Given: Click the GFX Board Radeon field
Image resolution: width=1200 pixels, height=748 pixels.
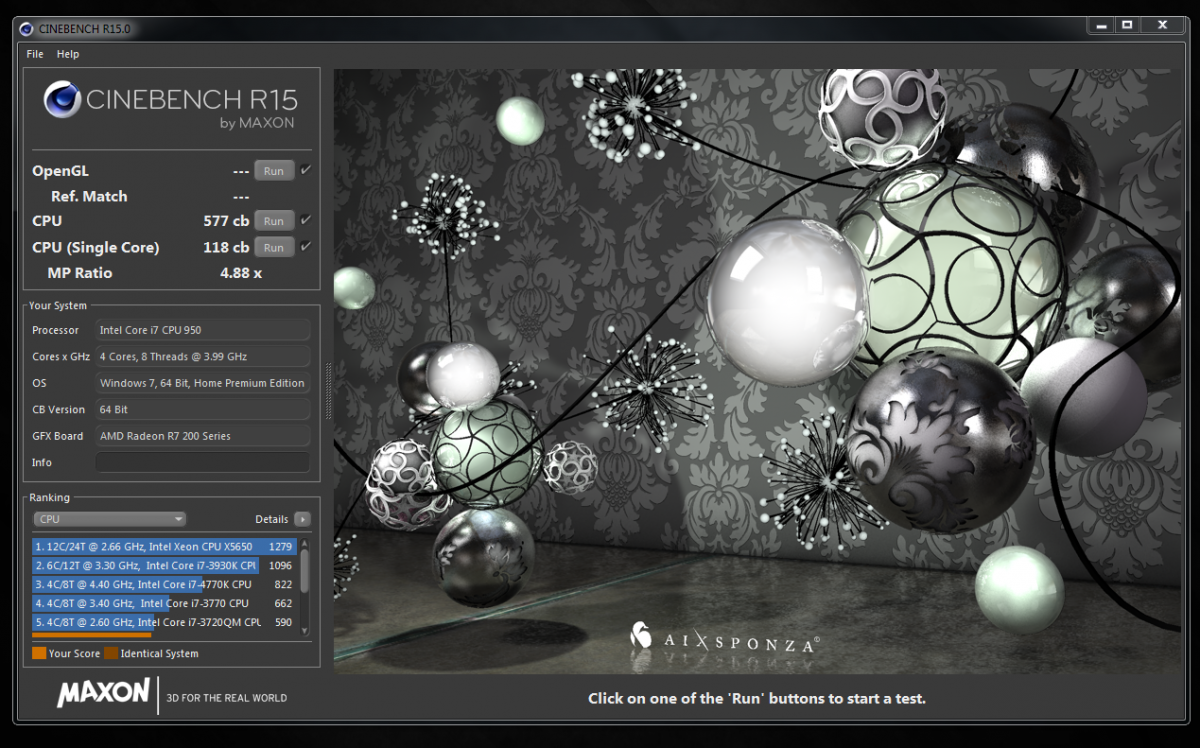Looking at the screenshot, I should pyautogui.click(x=203, y=436).
